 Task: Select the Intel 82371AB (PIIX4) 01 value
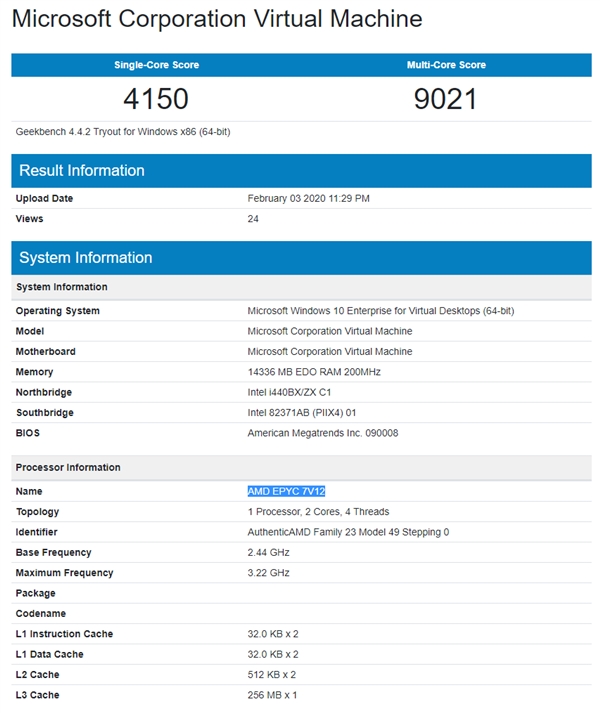302,413
